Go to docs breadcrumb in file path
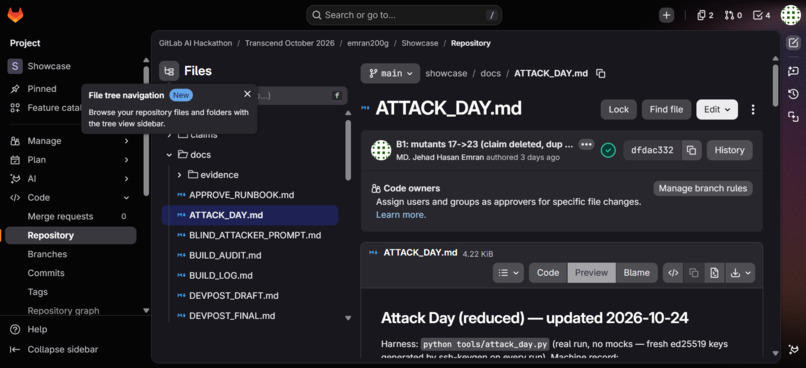The image size is (806, 368). (x=490, y=73)
